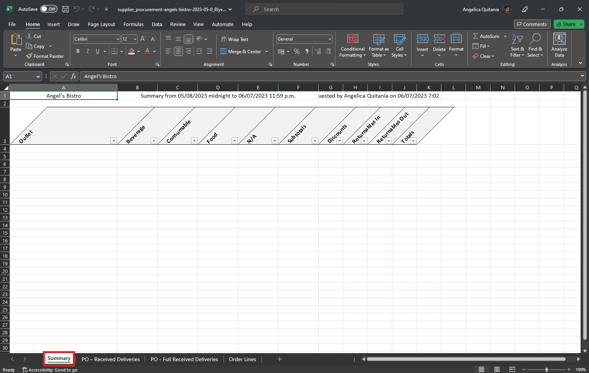Open Find & Select
This screenshot has width=589, height=373.
point(535,46)
